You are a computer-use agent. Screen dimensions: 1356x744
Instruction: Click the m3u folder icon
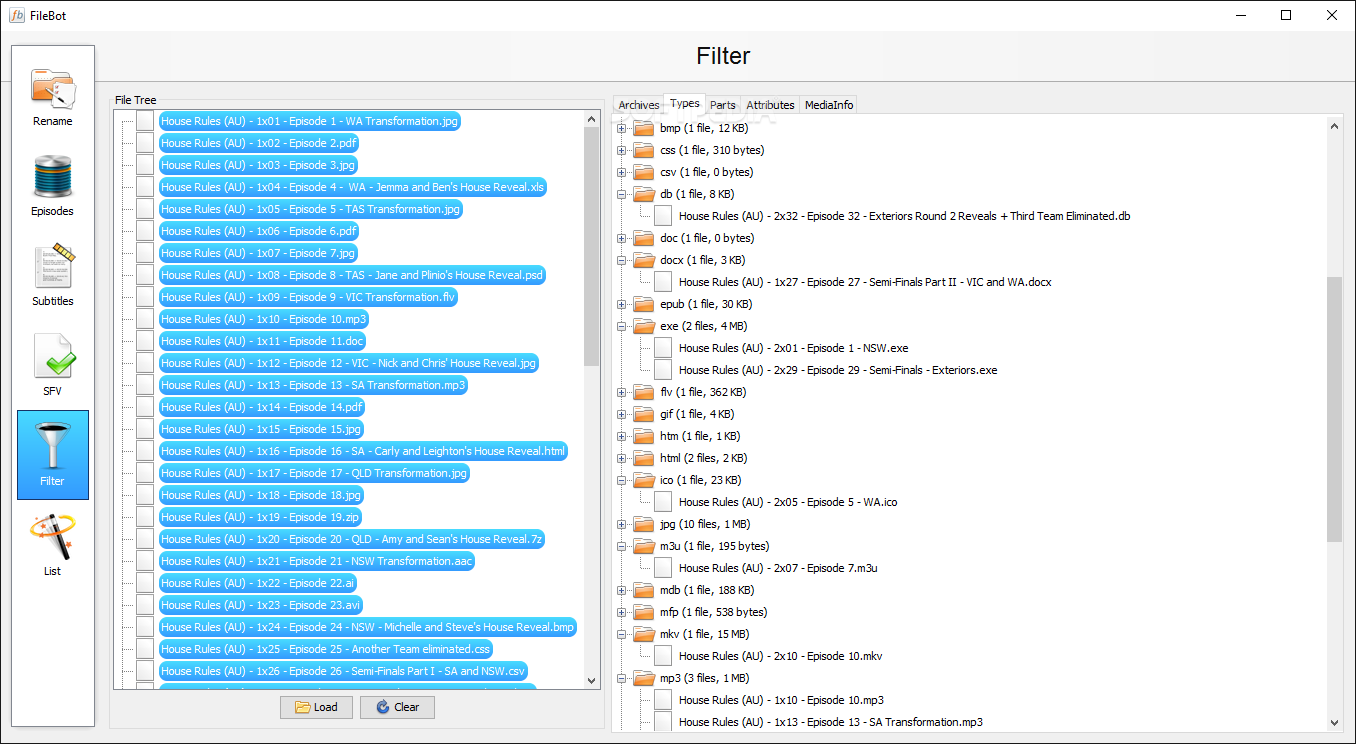click(643, 546)
